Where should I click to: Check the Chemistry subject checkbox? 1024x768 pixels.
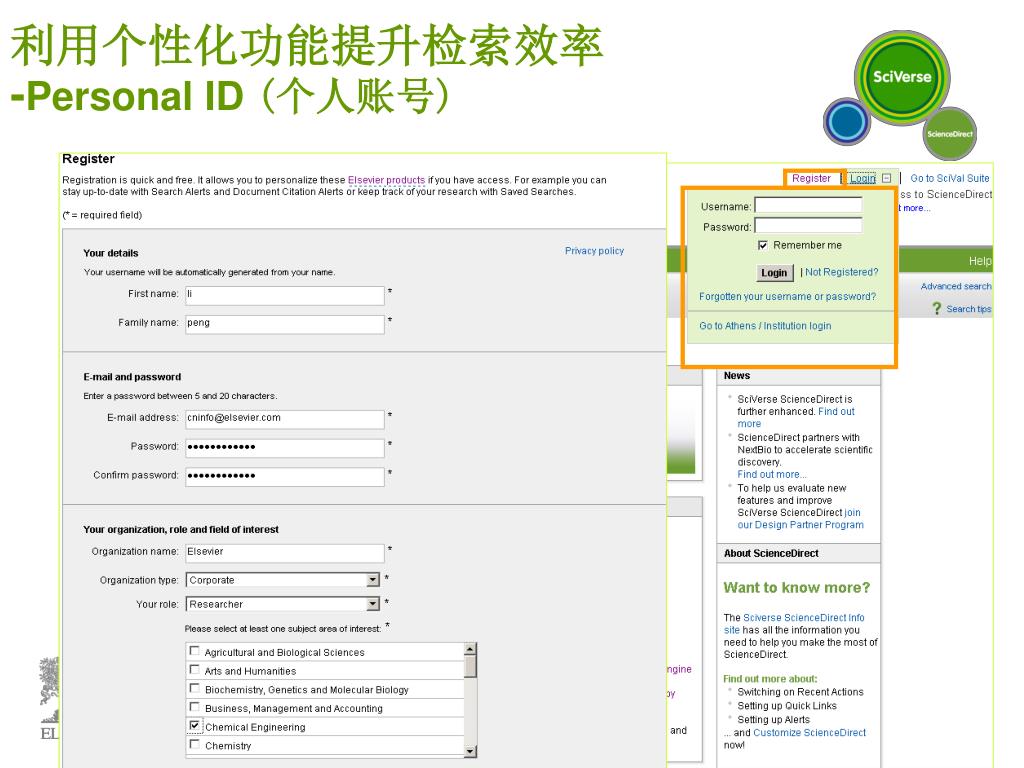pyautogui.click(x=194, y=744)
